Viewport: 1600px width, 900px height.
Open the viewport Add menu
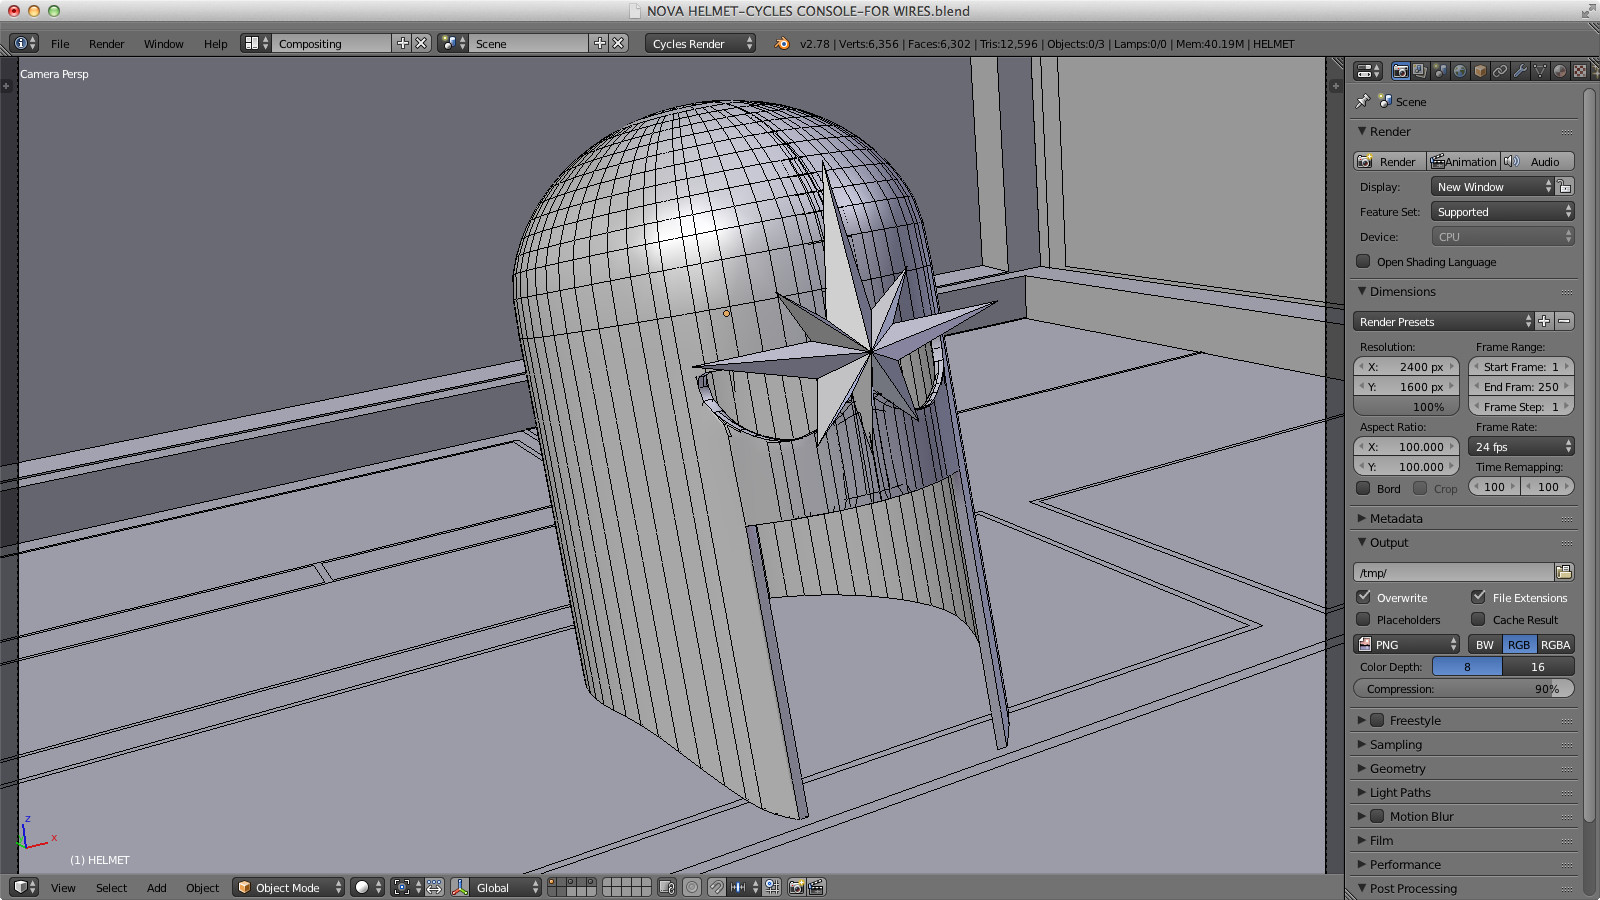point(157,888)
